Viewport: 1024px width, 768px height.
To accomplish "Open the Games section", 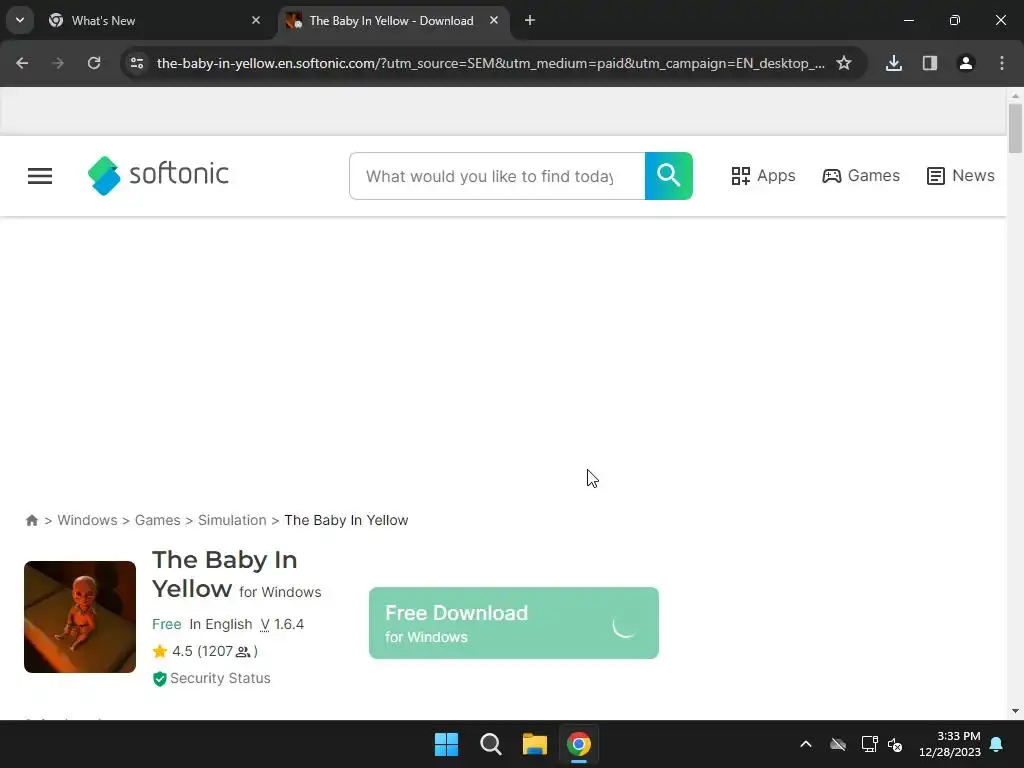I will (x=861, y=176).
